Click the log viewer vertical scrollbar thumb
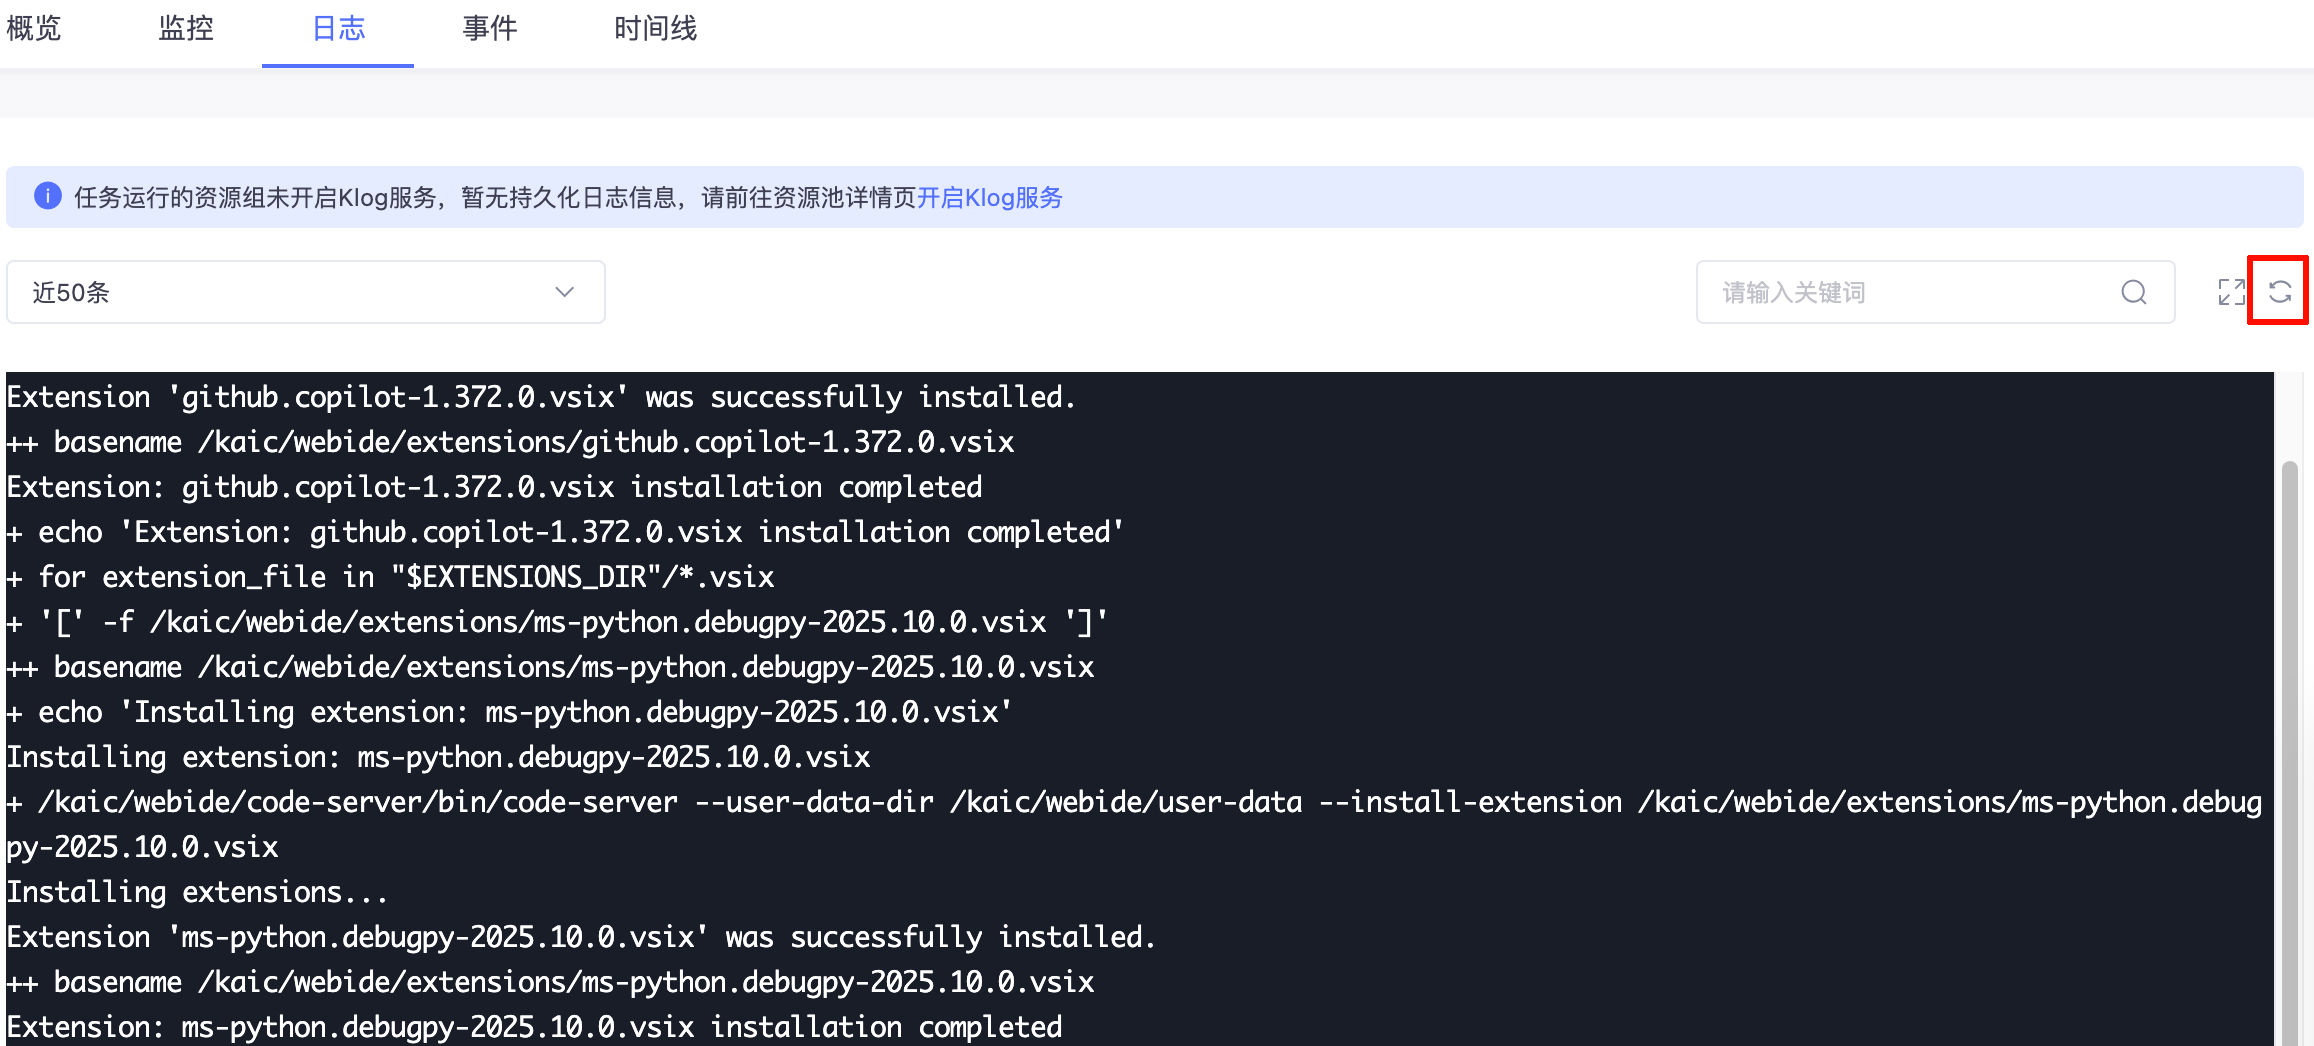The image size is (2314, 1046). tap(2289, 752)
